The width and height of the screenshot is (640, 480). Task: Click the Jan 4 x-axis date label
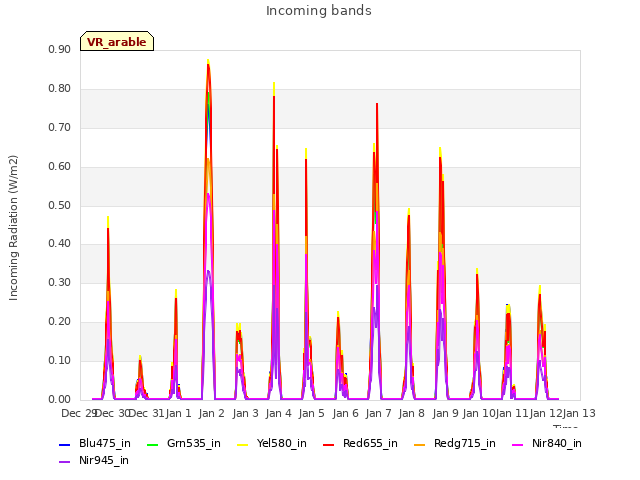click(x=278, y=413)
